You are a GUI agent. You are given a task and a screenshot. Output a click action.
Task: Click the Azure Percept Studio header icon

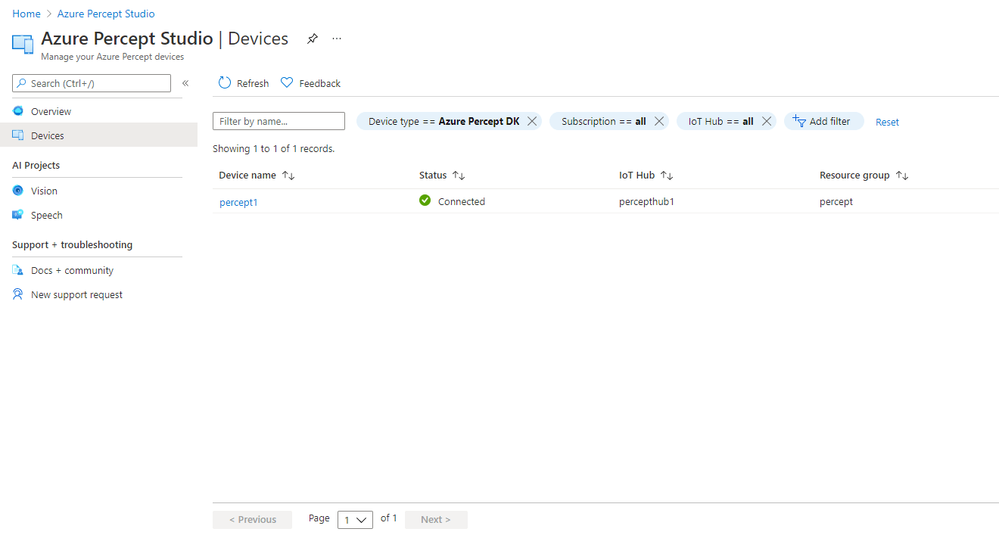pos(23,44)
